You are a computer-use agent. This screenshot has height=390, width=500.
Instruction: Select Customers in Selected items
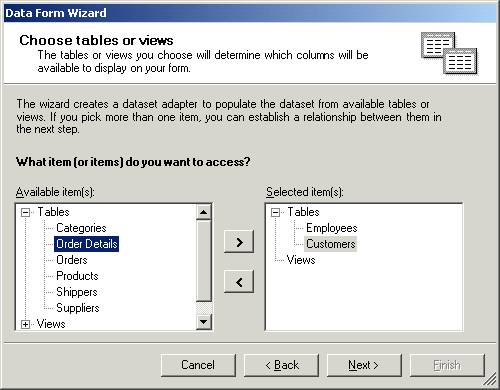(331, 244)
